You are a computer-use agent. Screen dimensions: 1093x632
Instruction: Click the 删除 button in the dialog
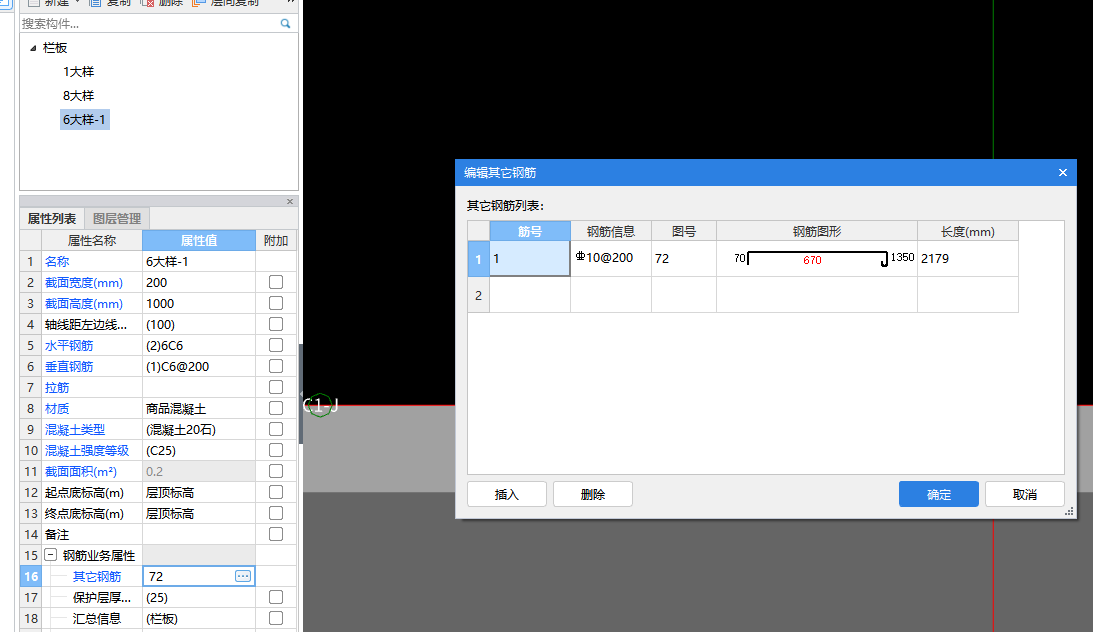tap(593, 494)
